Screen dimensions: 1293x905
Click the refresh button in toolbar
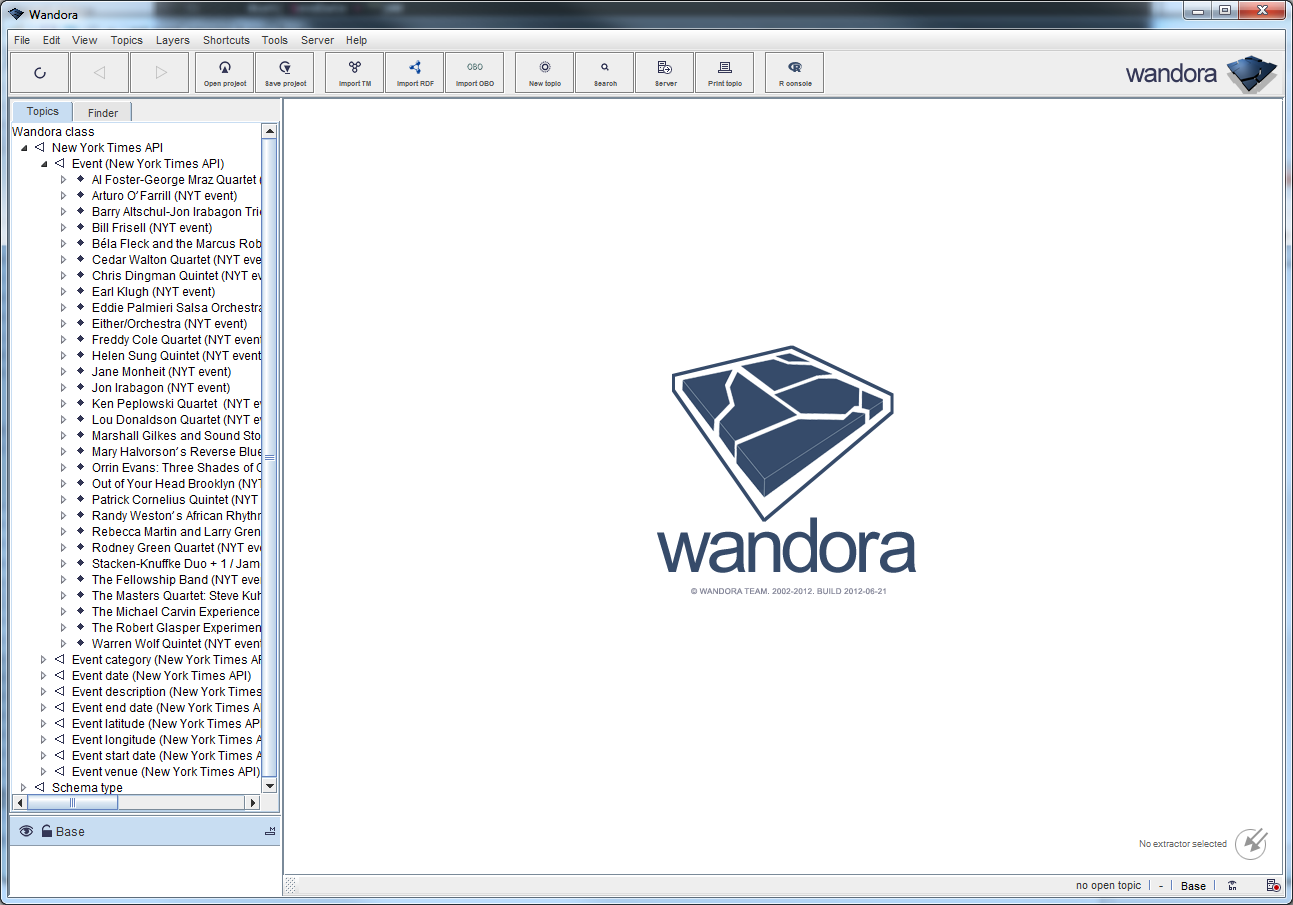(x=39, y=72)
